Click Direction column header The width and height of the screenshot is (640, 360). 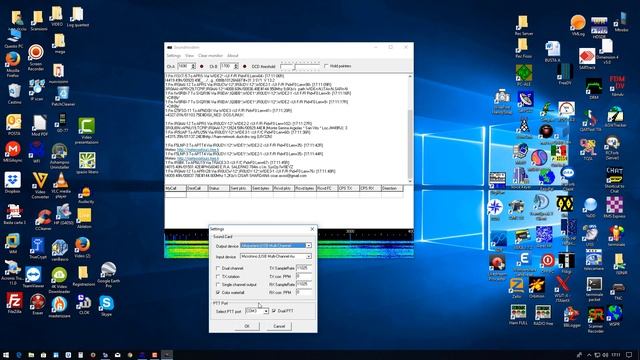pyautogui.click(x=392, y=188)
